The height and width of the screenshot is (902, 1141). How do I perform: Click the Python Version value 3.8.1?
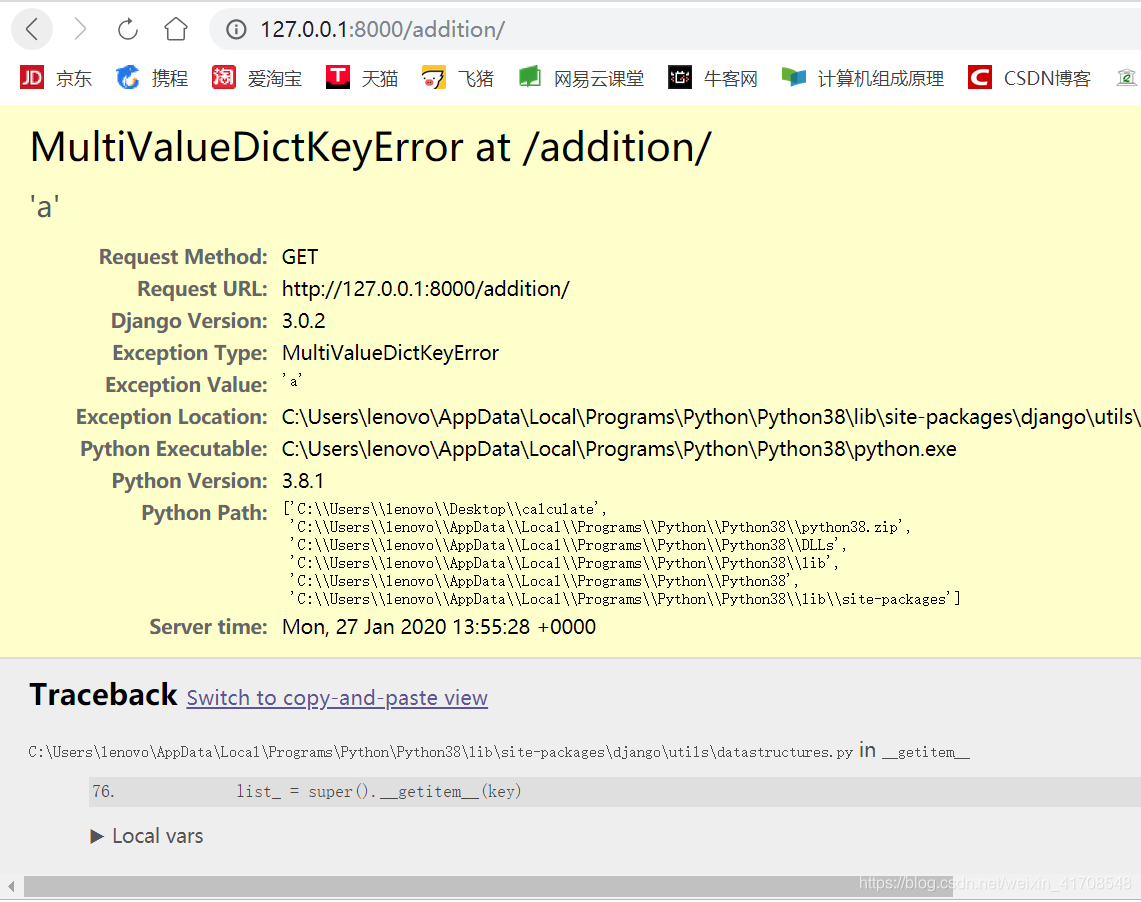pyautogui.click(x=303, y=481)
